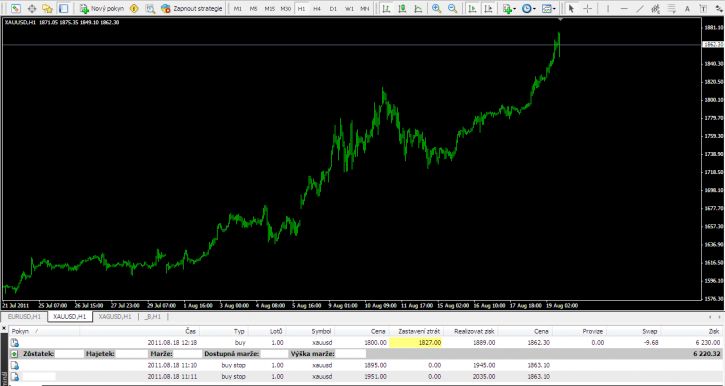The image size is (725, 386).
Task: Open the indicators list dropdown
Action: point(510,8)
